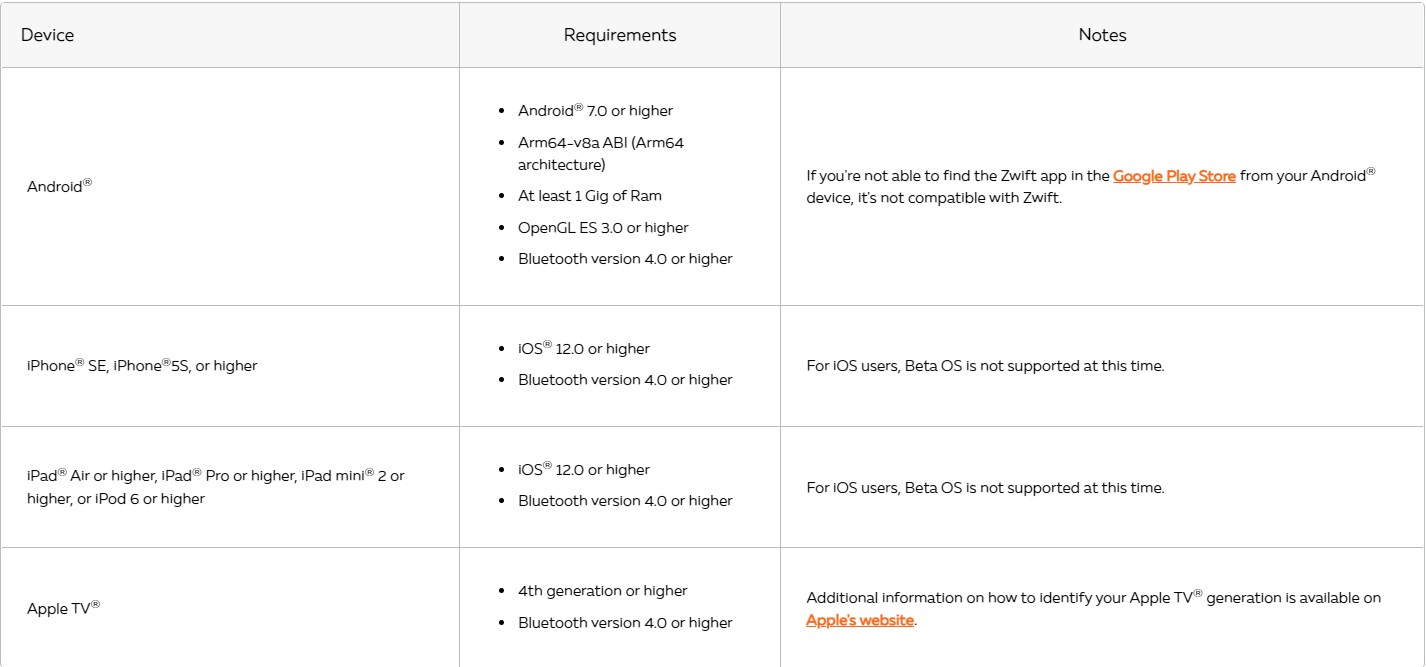1426x667 pixels.
Task: Open the Google Play Store link
Action: 1174,176
